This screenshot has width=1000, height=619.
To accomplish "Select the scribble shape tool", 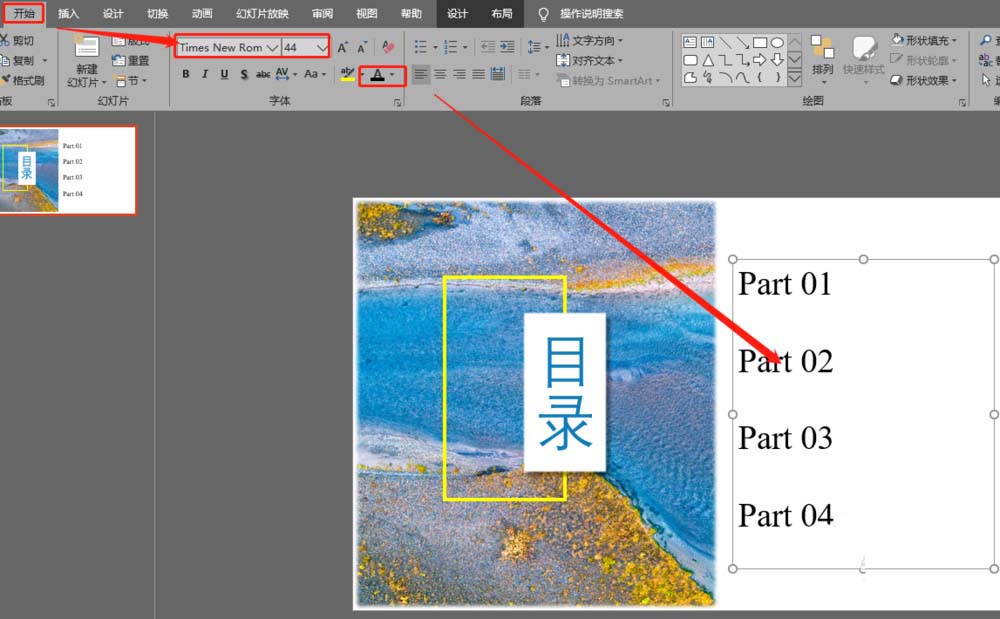I will click(708, 78).
